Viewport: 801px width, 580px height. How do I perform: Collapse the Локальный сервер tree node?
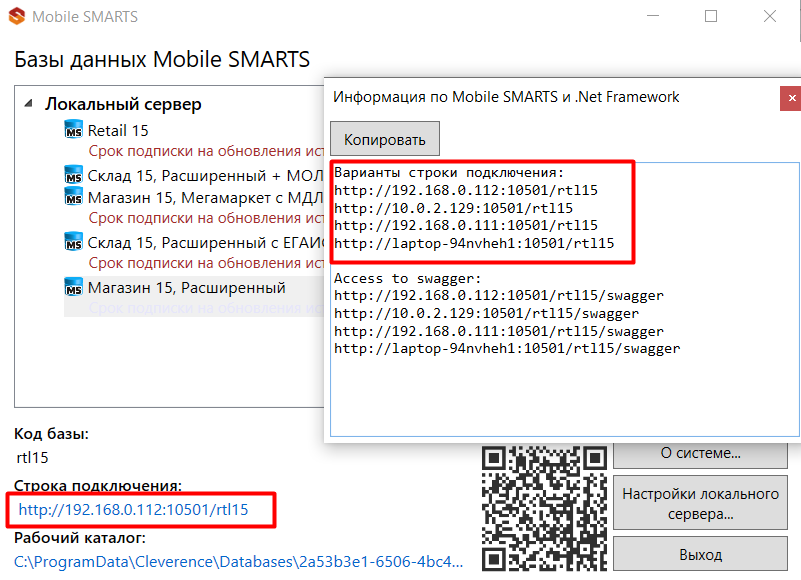point(29,104)
